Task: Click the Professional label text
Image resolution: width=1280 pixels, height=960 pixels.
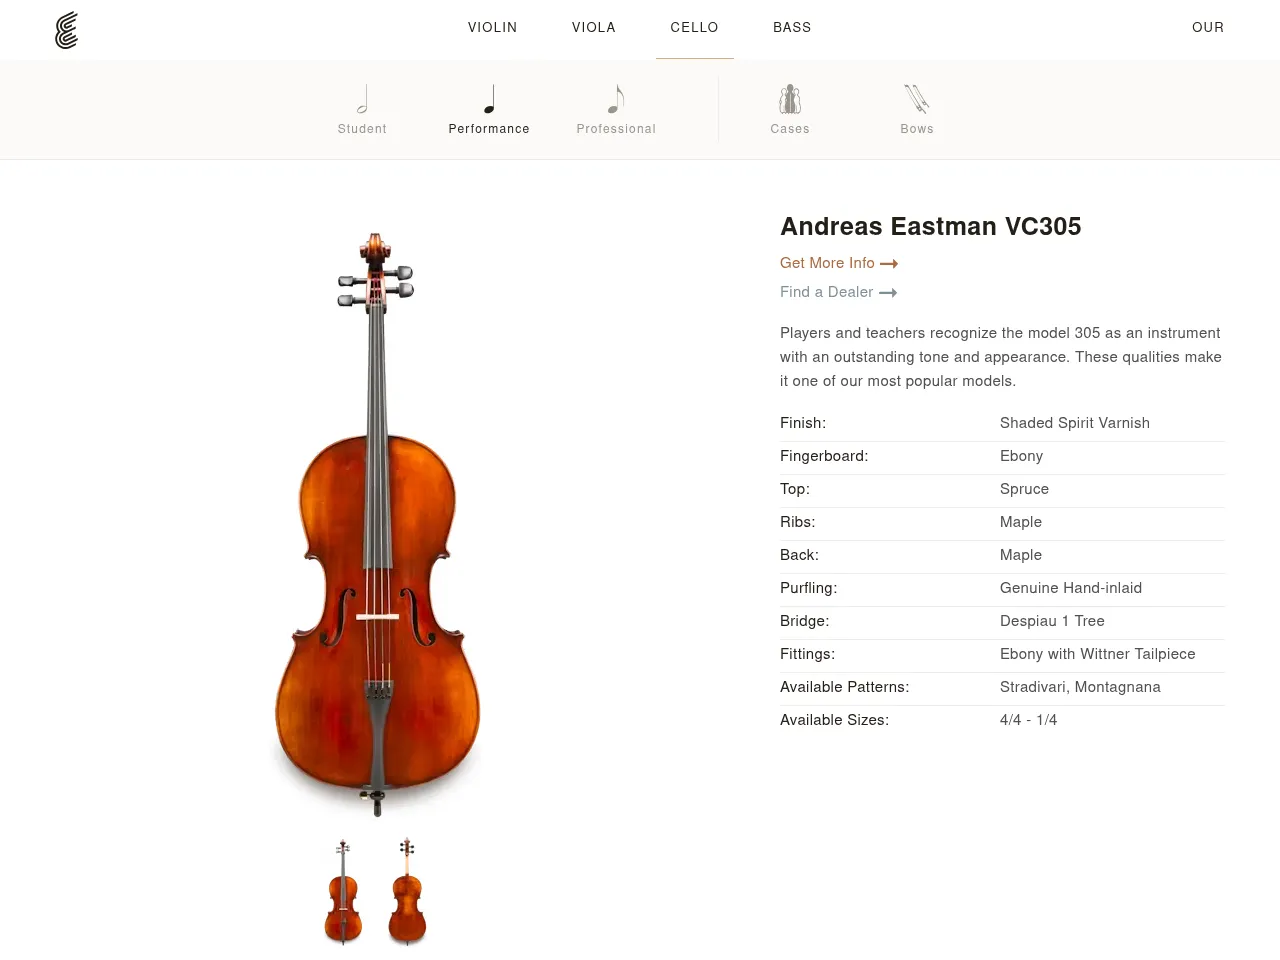Action: point(616,129)
